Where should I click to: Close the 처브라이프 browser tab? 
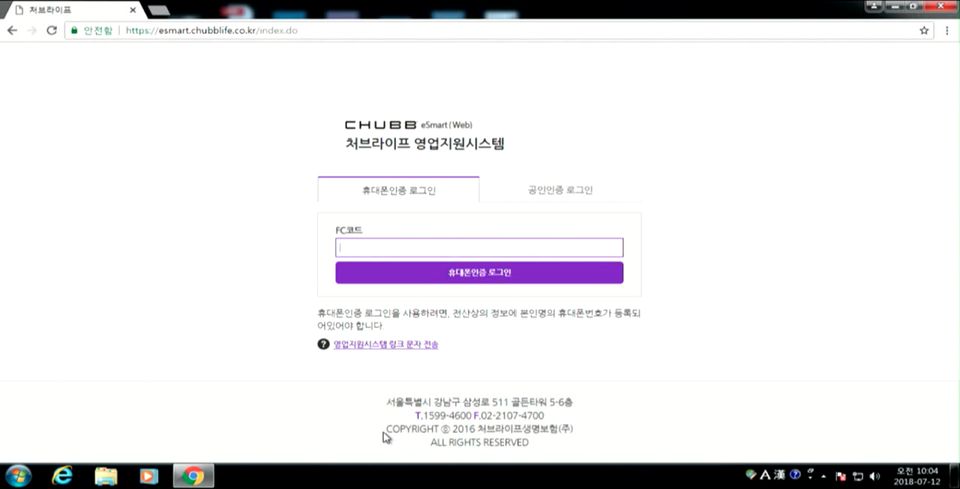click(x=133, y=10)
